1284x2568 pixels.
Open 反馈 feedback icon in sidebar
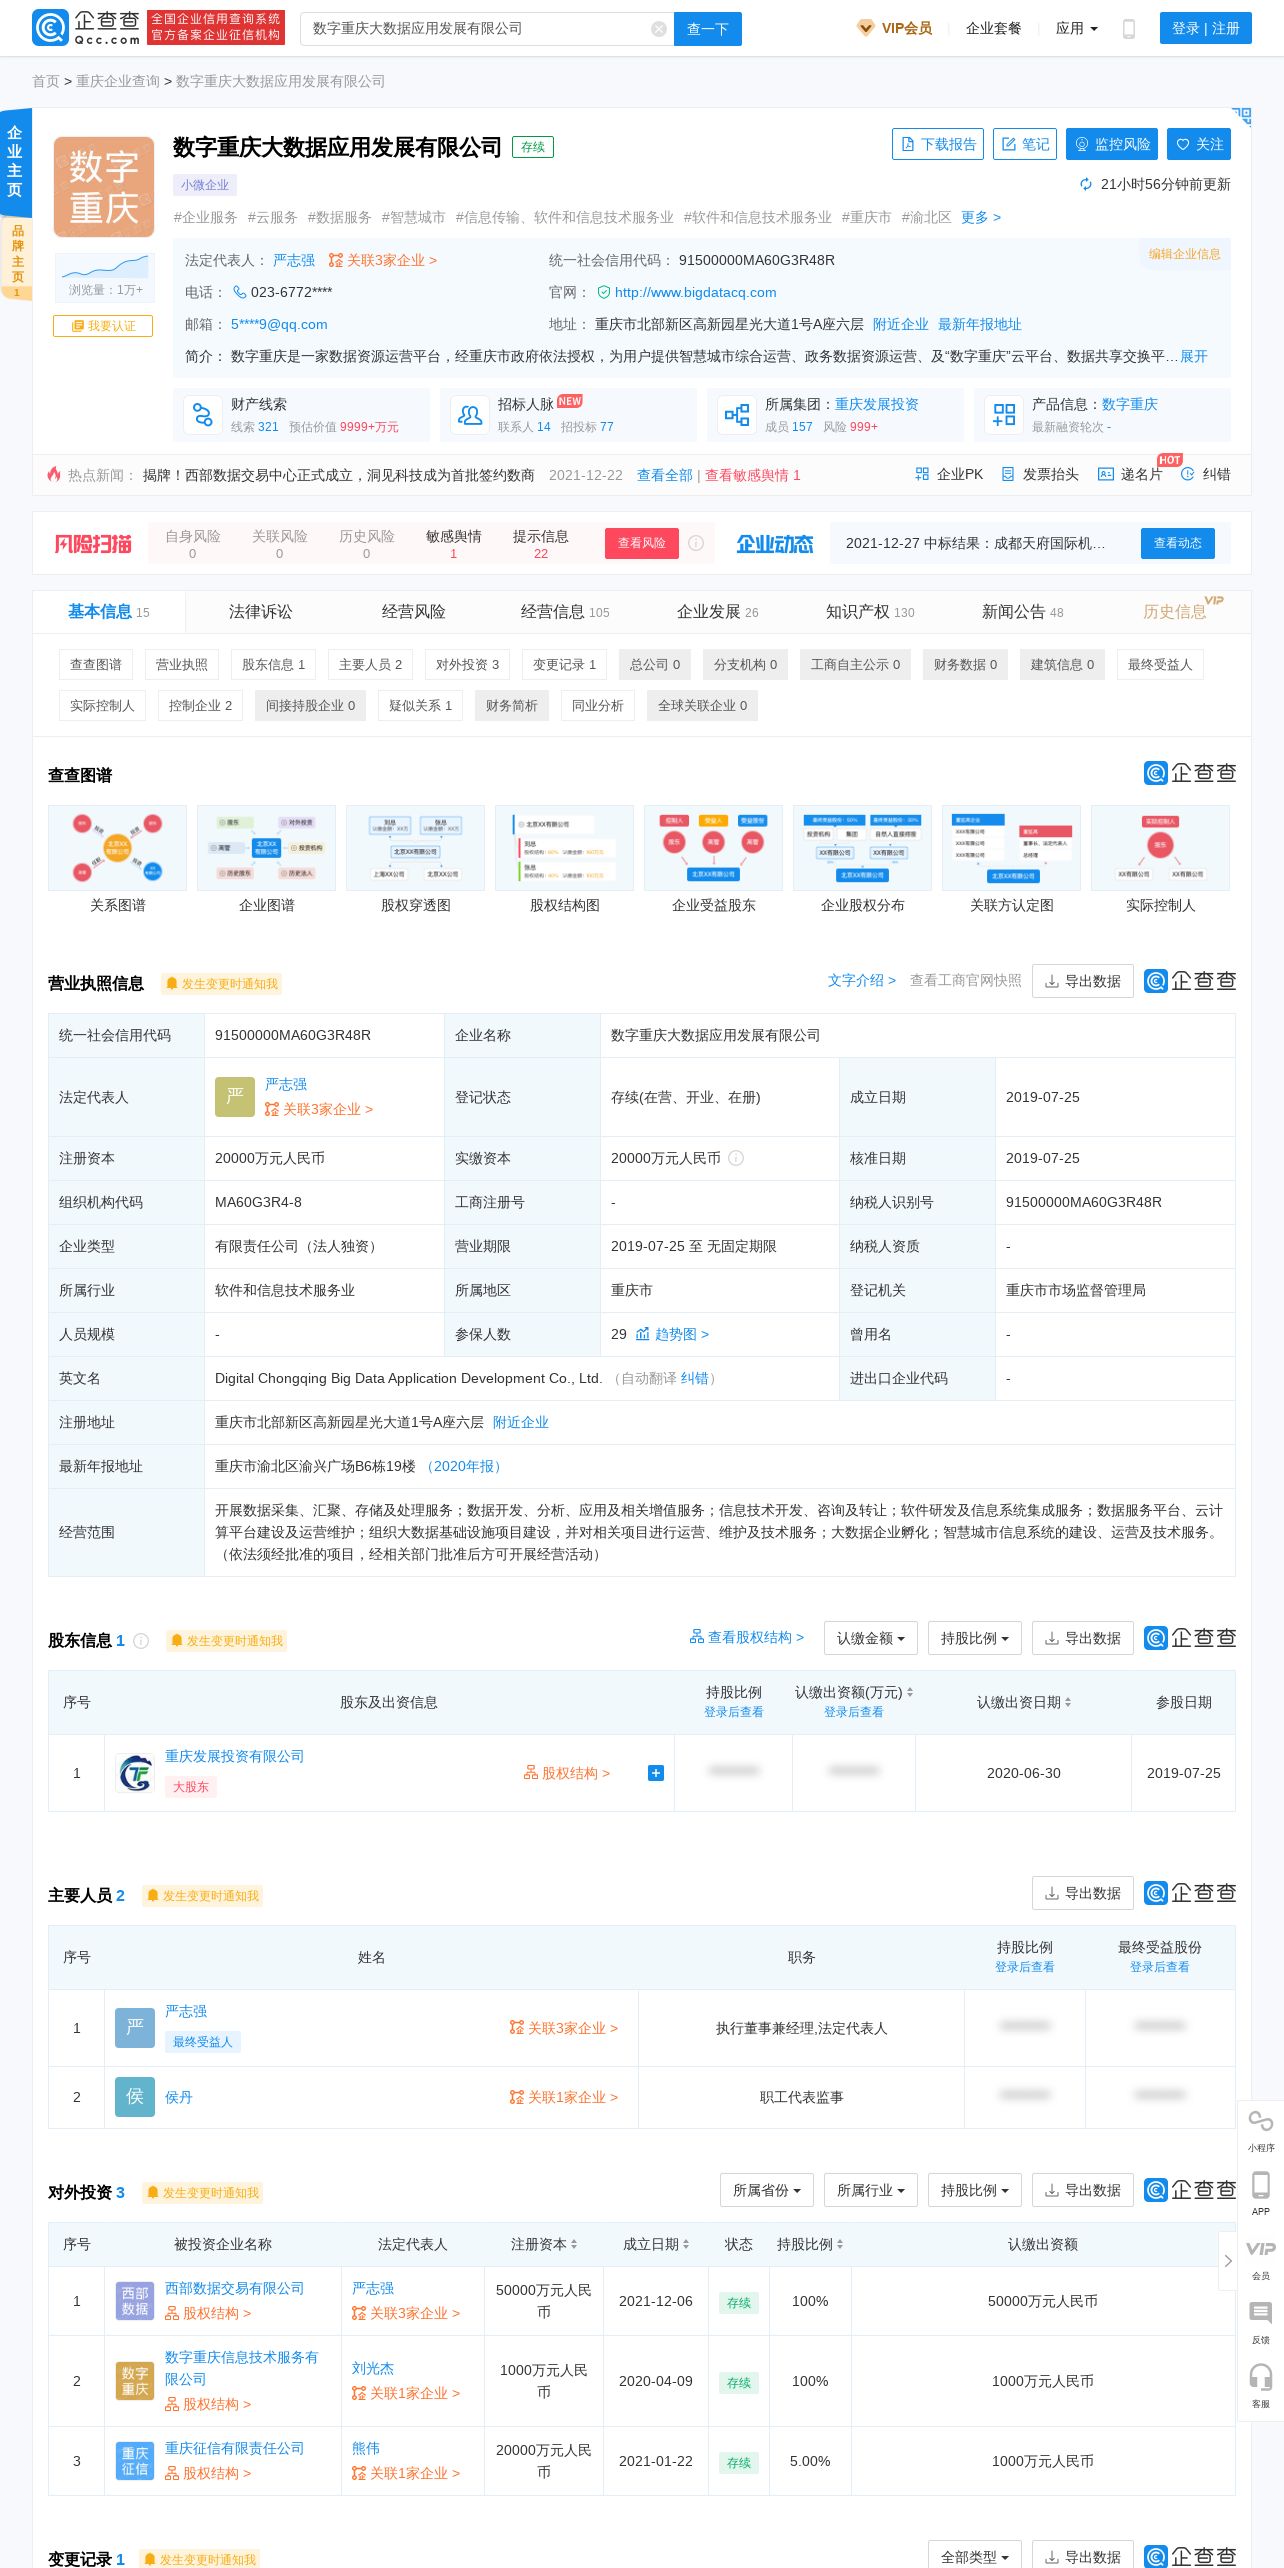[1261, 2322]
